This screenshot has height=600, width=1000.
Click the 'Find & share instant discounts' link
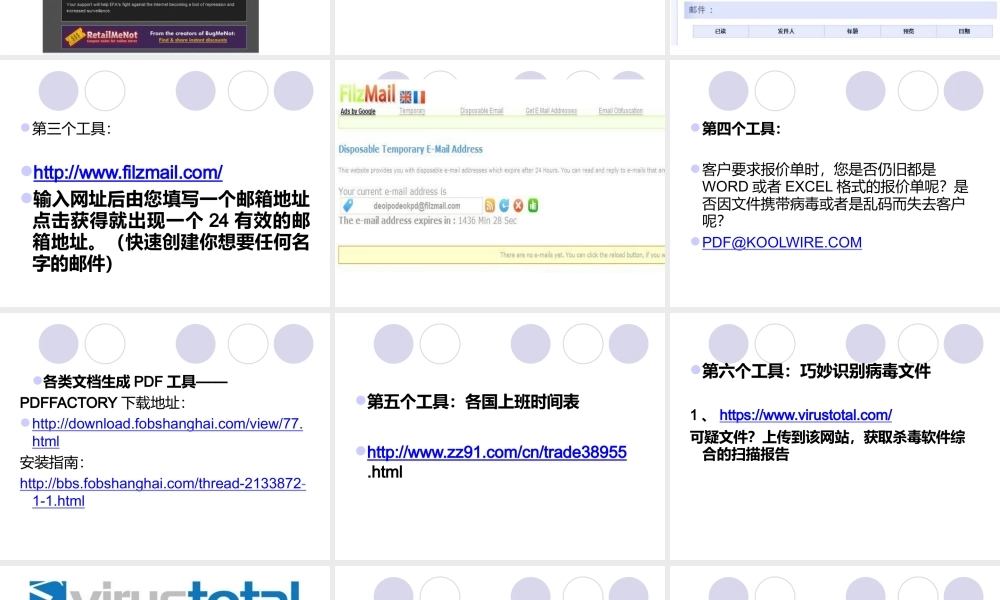tap(193, 40)
